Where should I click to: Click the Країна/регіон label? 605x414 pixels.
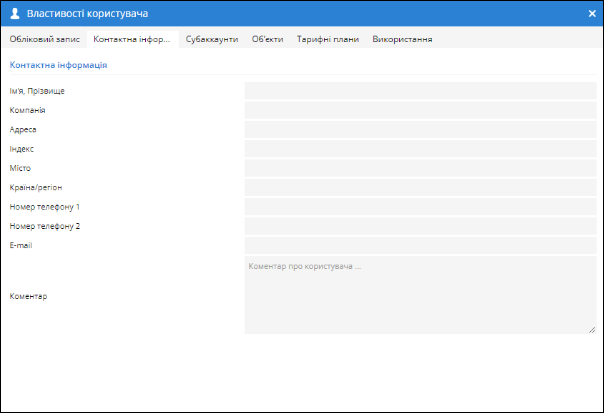click(36, 188)
